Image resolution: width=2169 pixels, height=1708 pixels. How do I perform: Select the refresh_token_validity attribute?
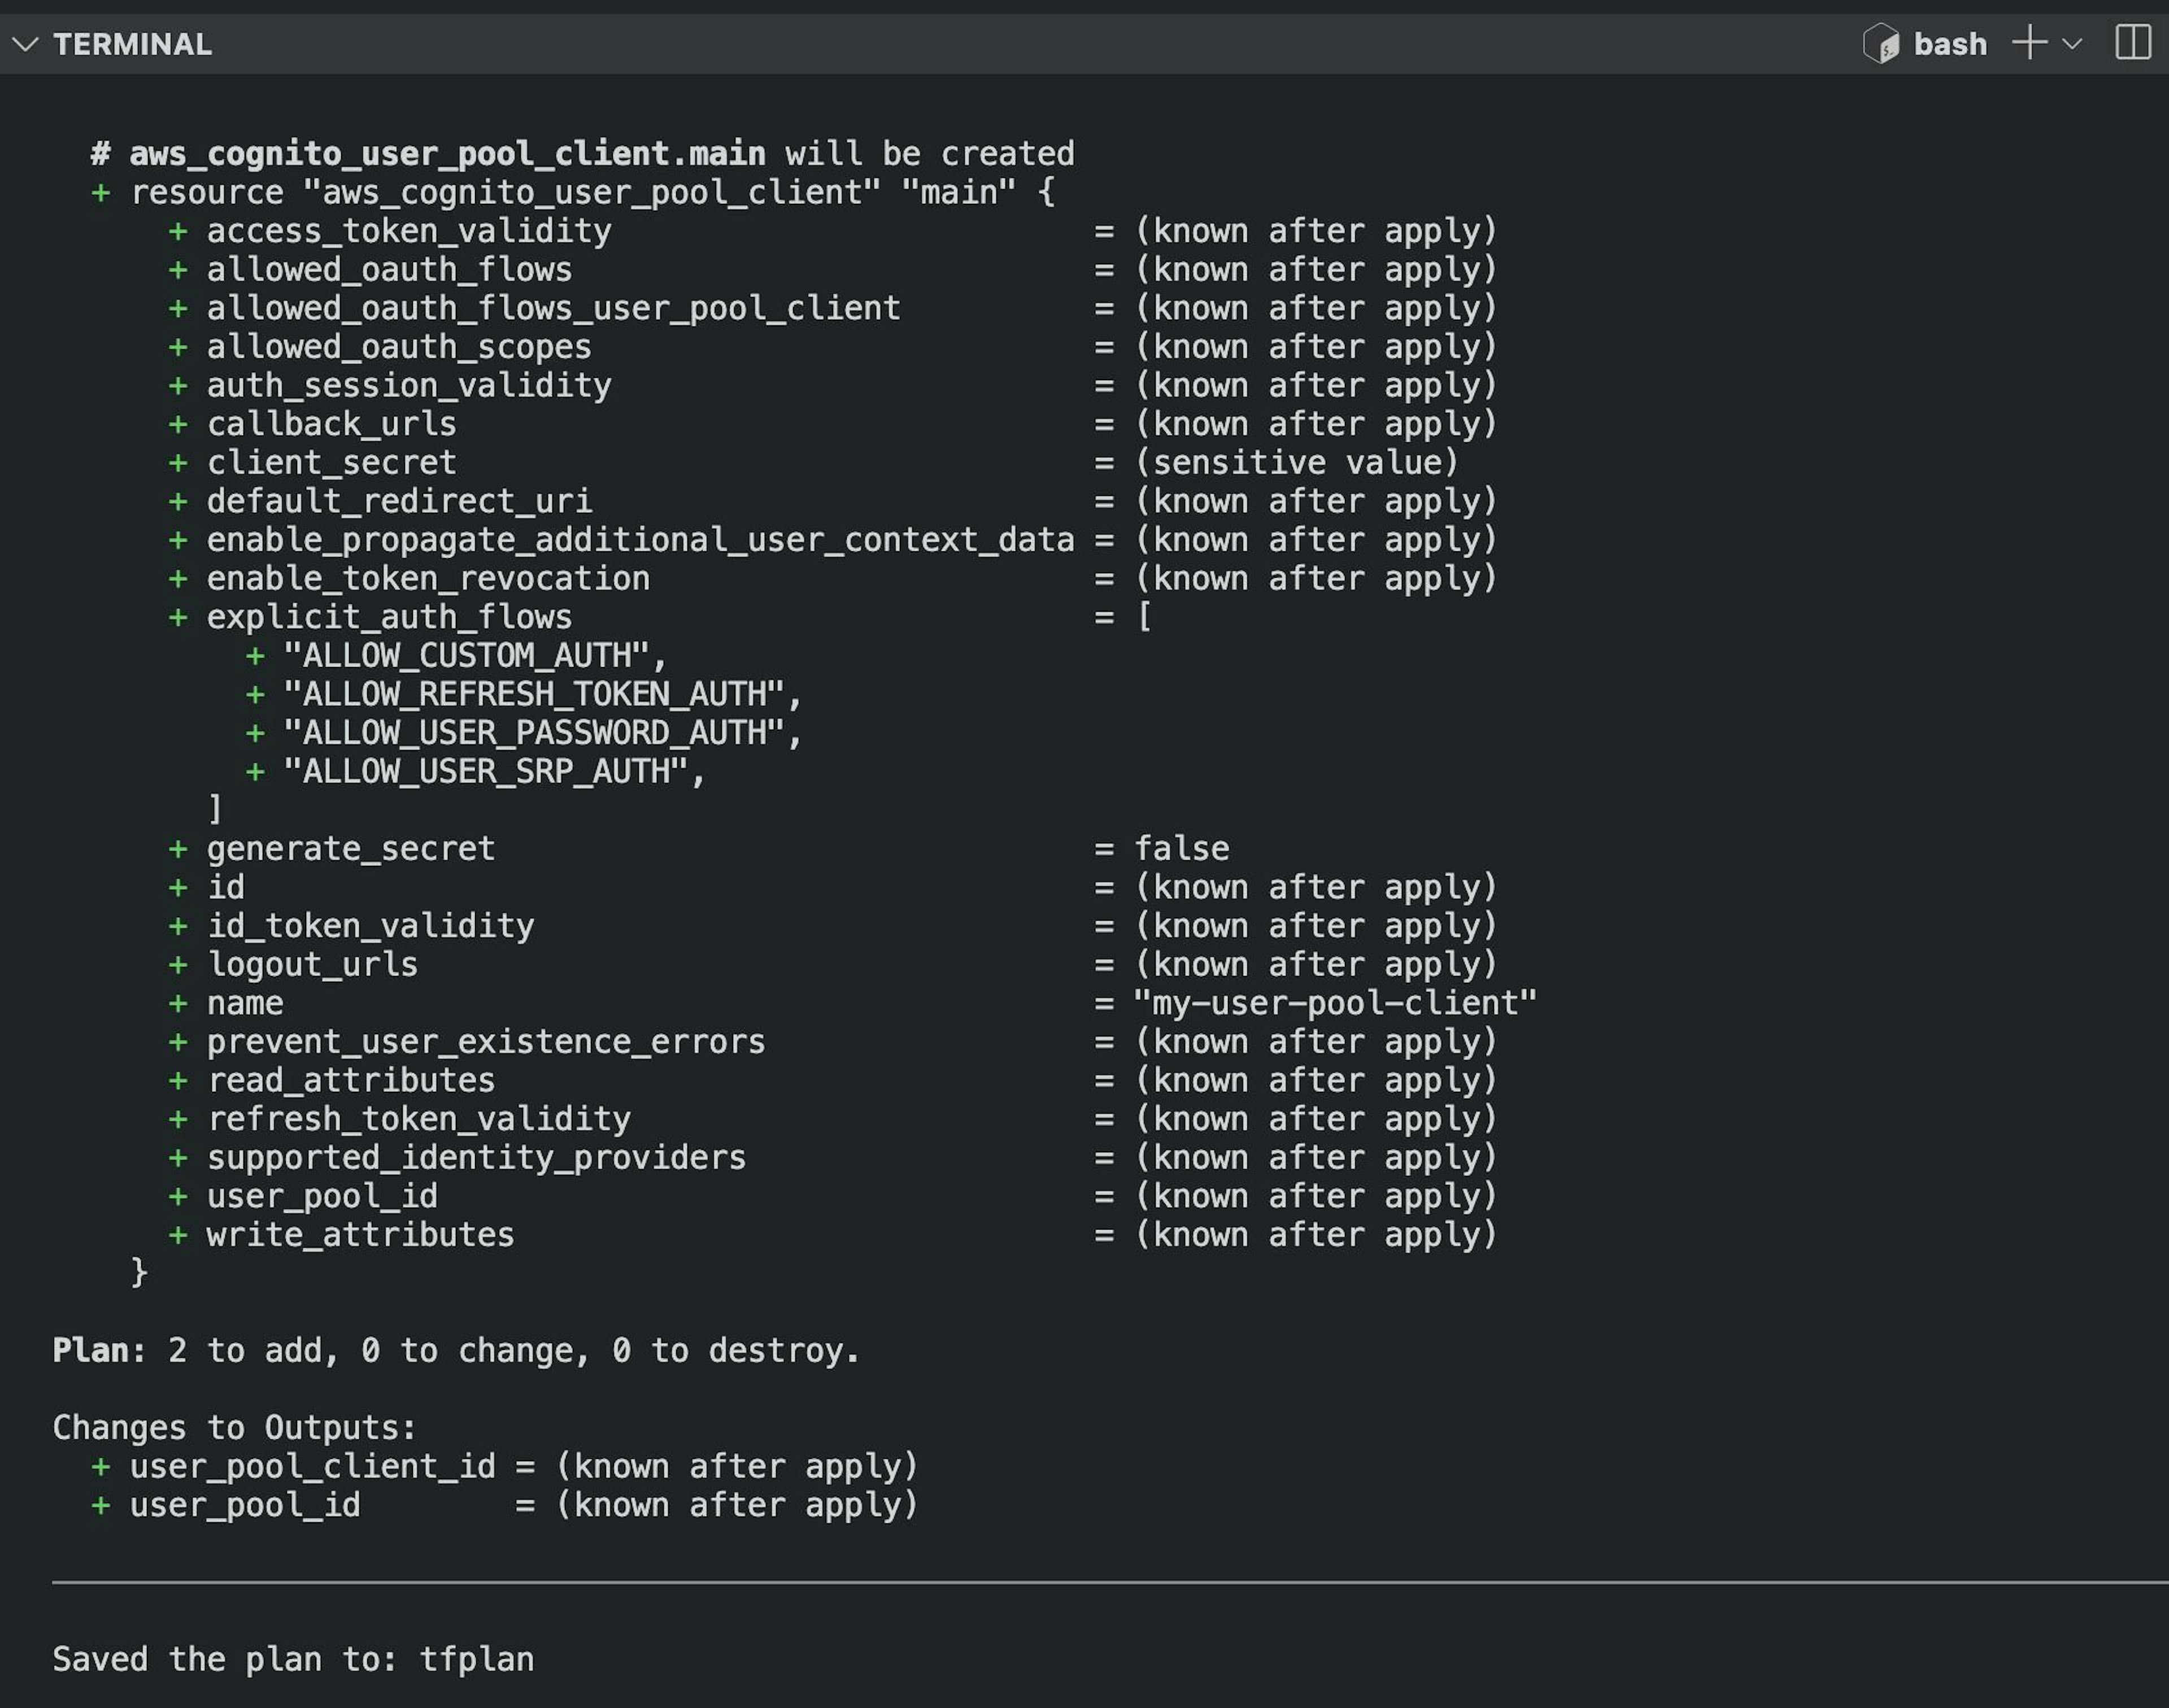pyautogui.click(x=418, y=1119)
